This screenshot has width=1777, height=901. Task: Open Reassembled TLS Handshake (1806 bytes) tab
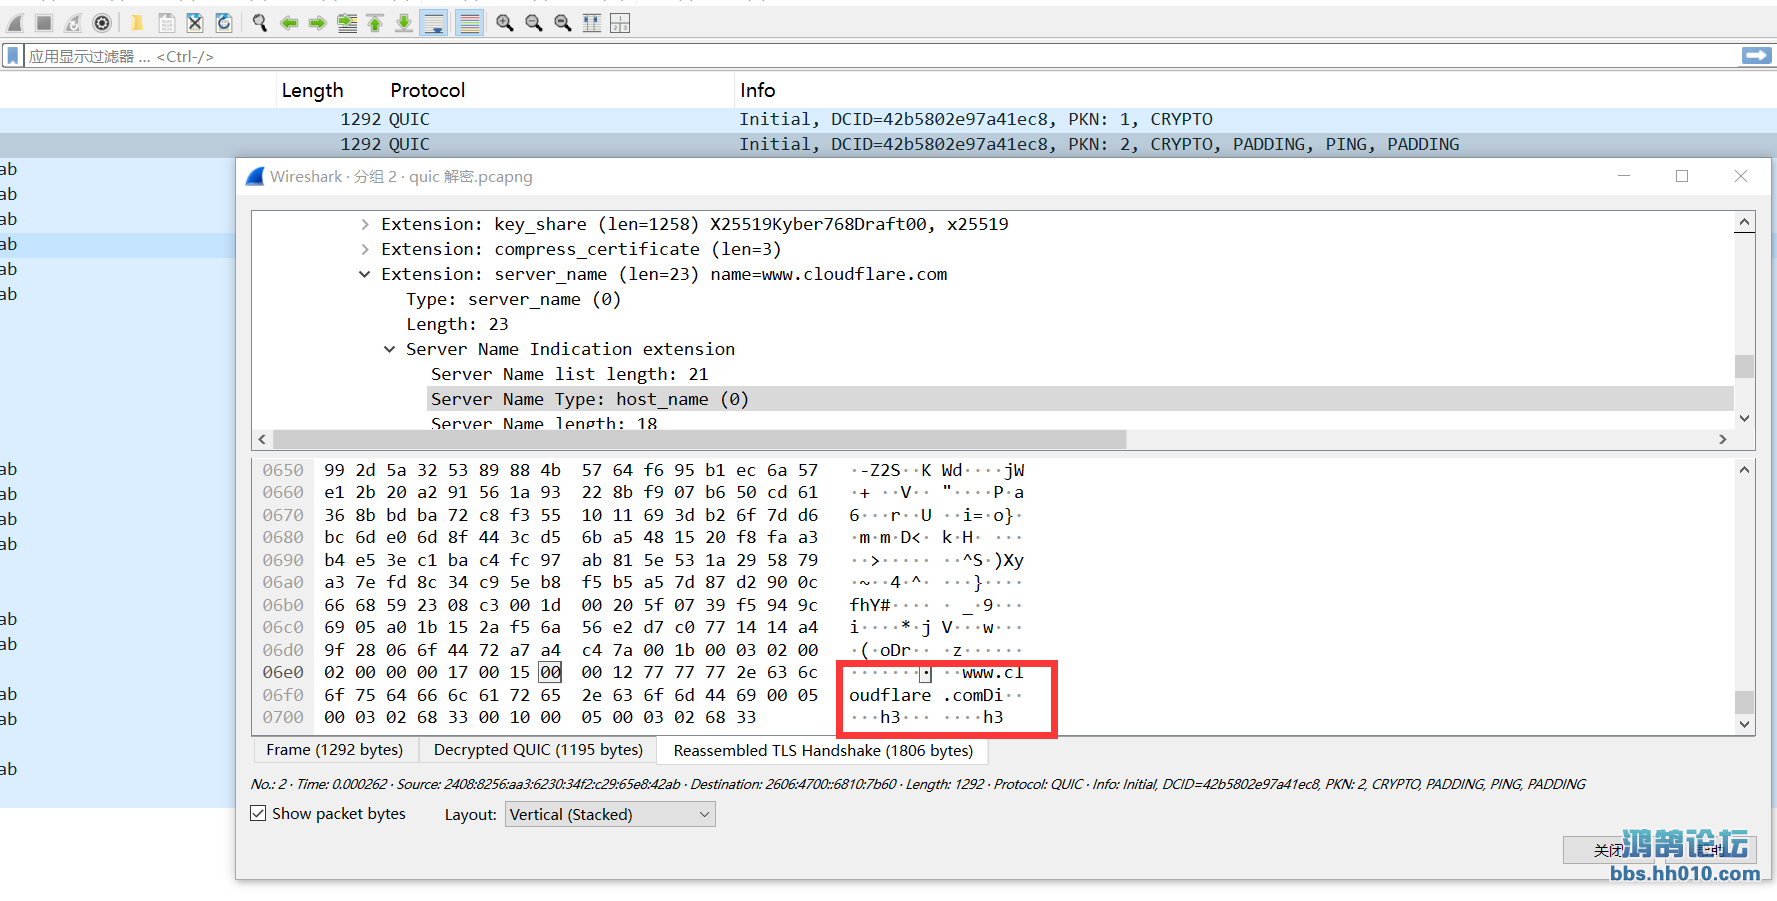pyautogui.click(x=823, y=750)
